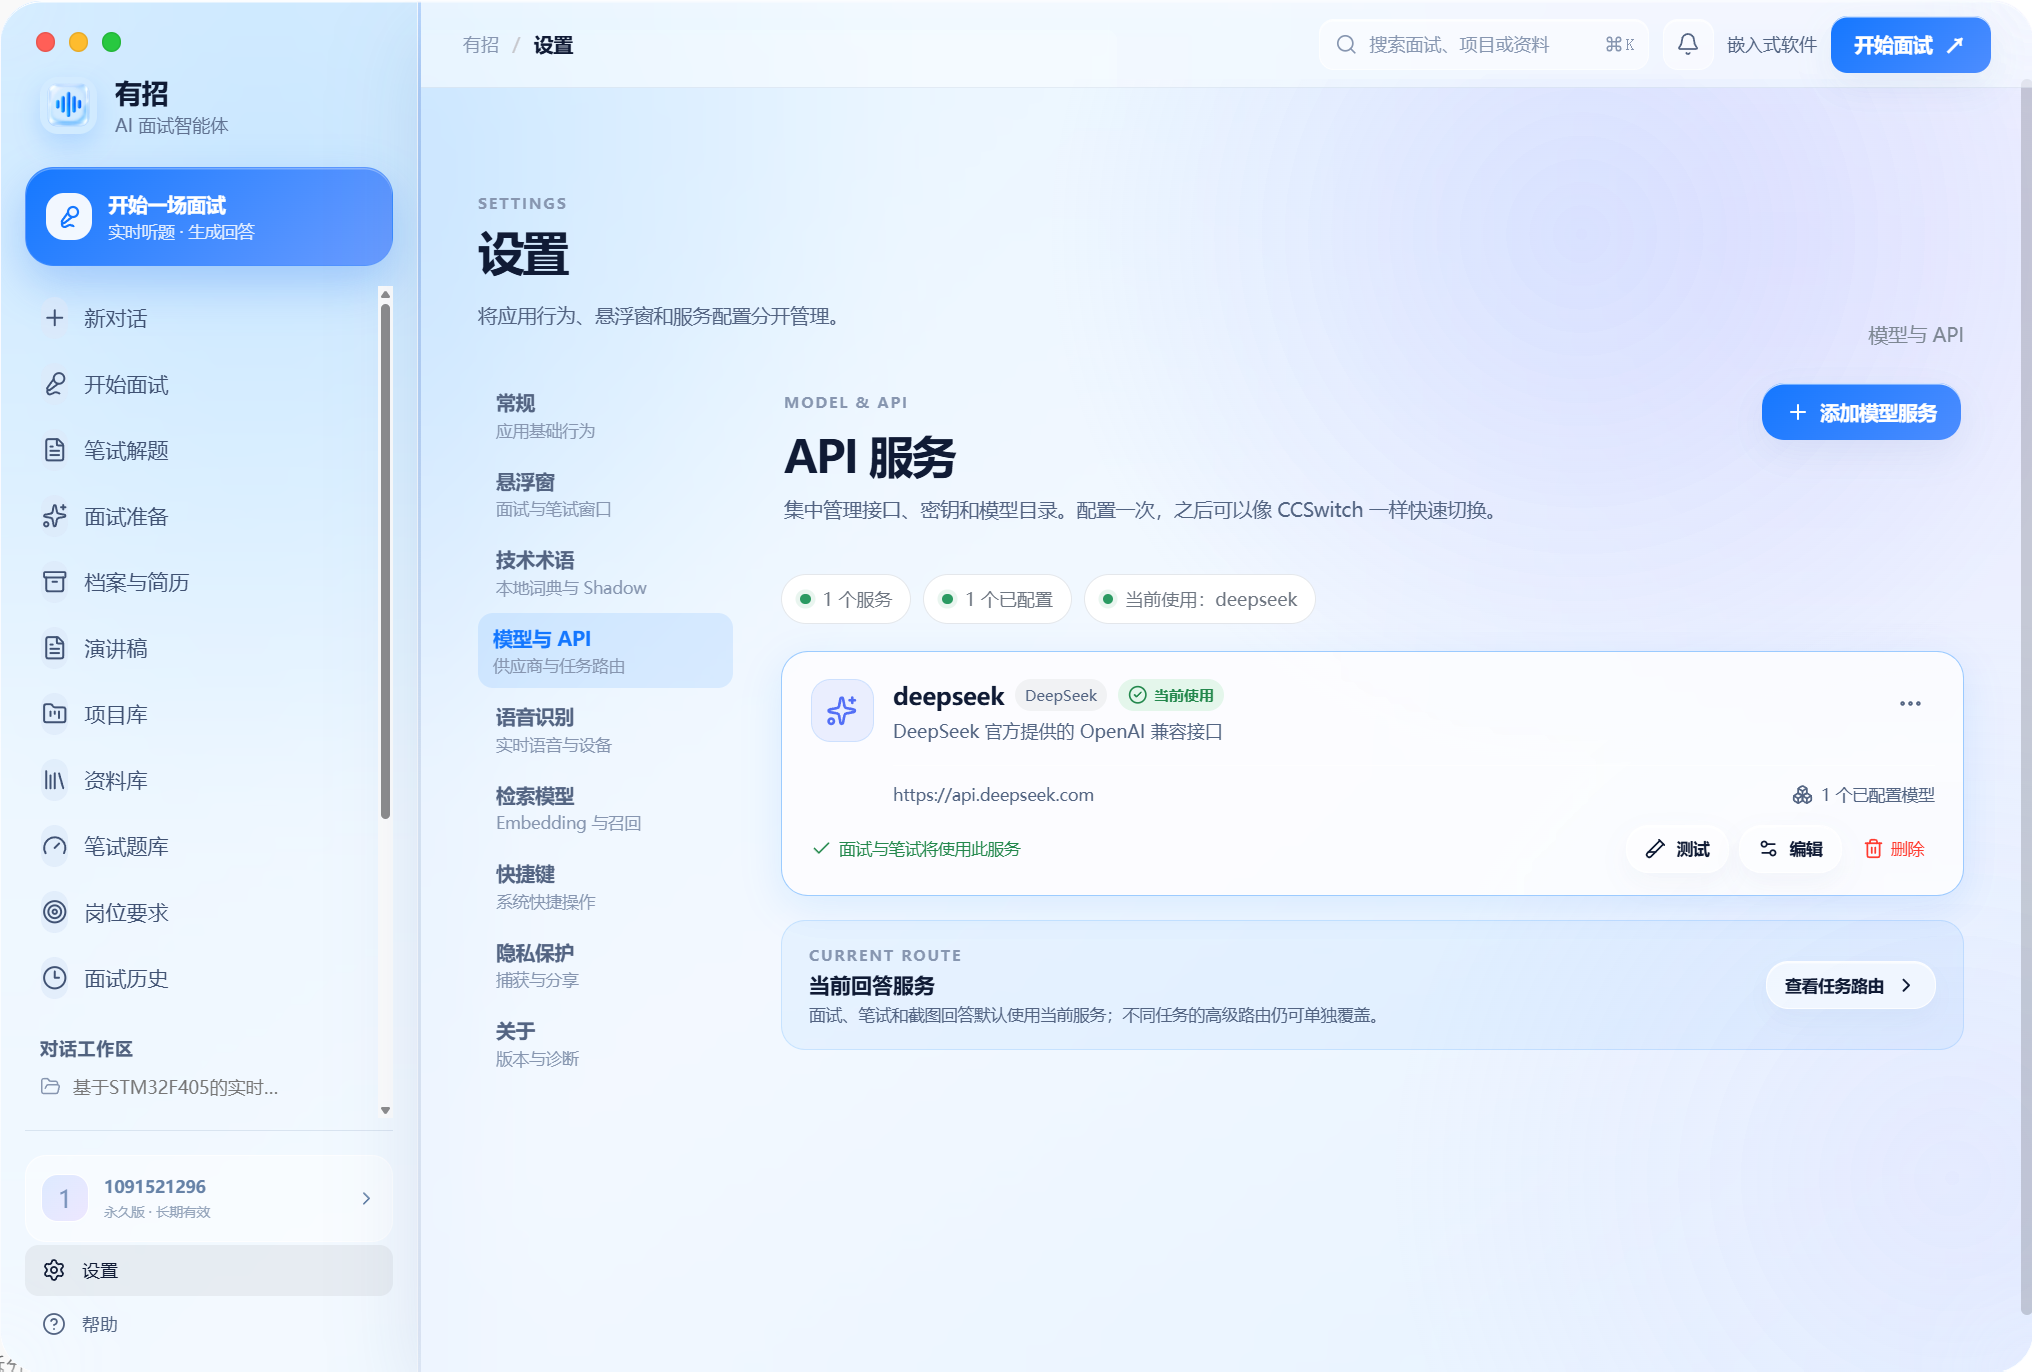
Task: Click the 测试 button on deepseek card
Action: (x=1678, y=849)
